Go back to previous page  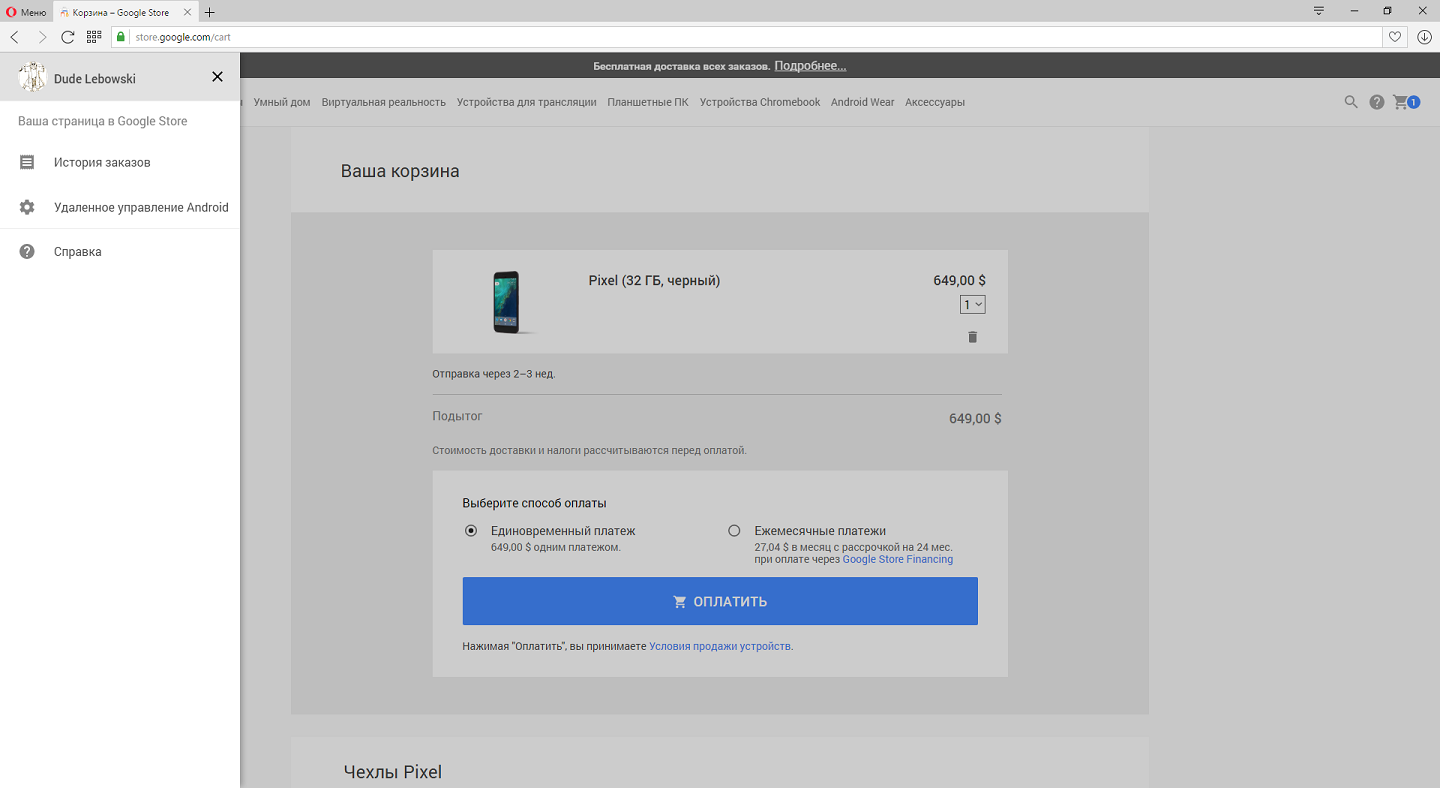click(x=14, y=37)
